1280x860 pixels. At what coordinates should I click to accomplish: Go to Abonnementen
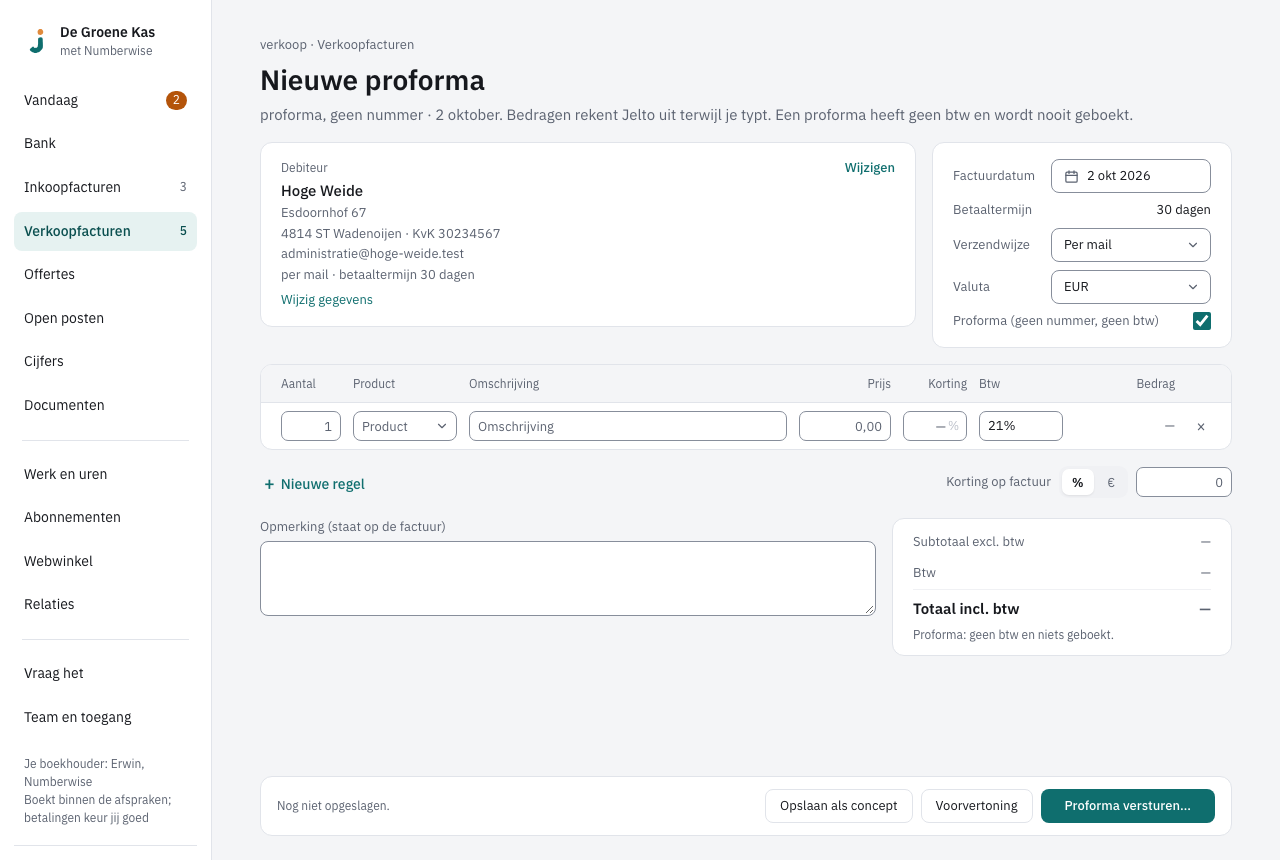coord(105,517)
